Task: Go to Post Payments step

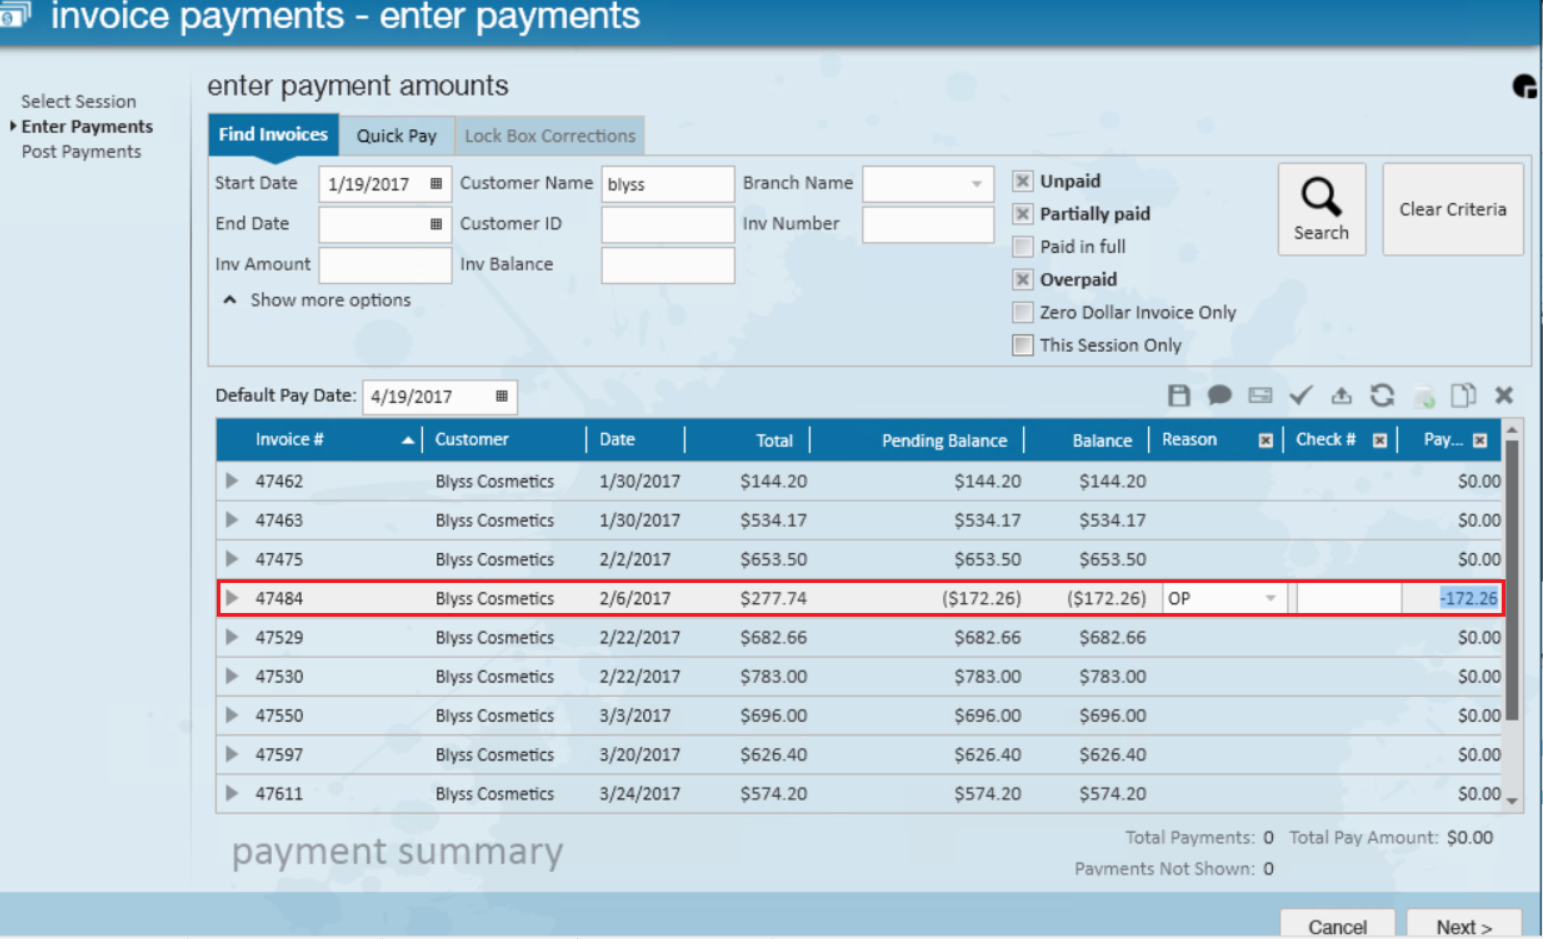Action: pyautogui.click(x=82, y=151)
